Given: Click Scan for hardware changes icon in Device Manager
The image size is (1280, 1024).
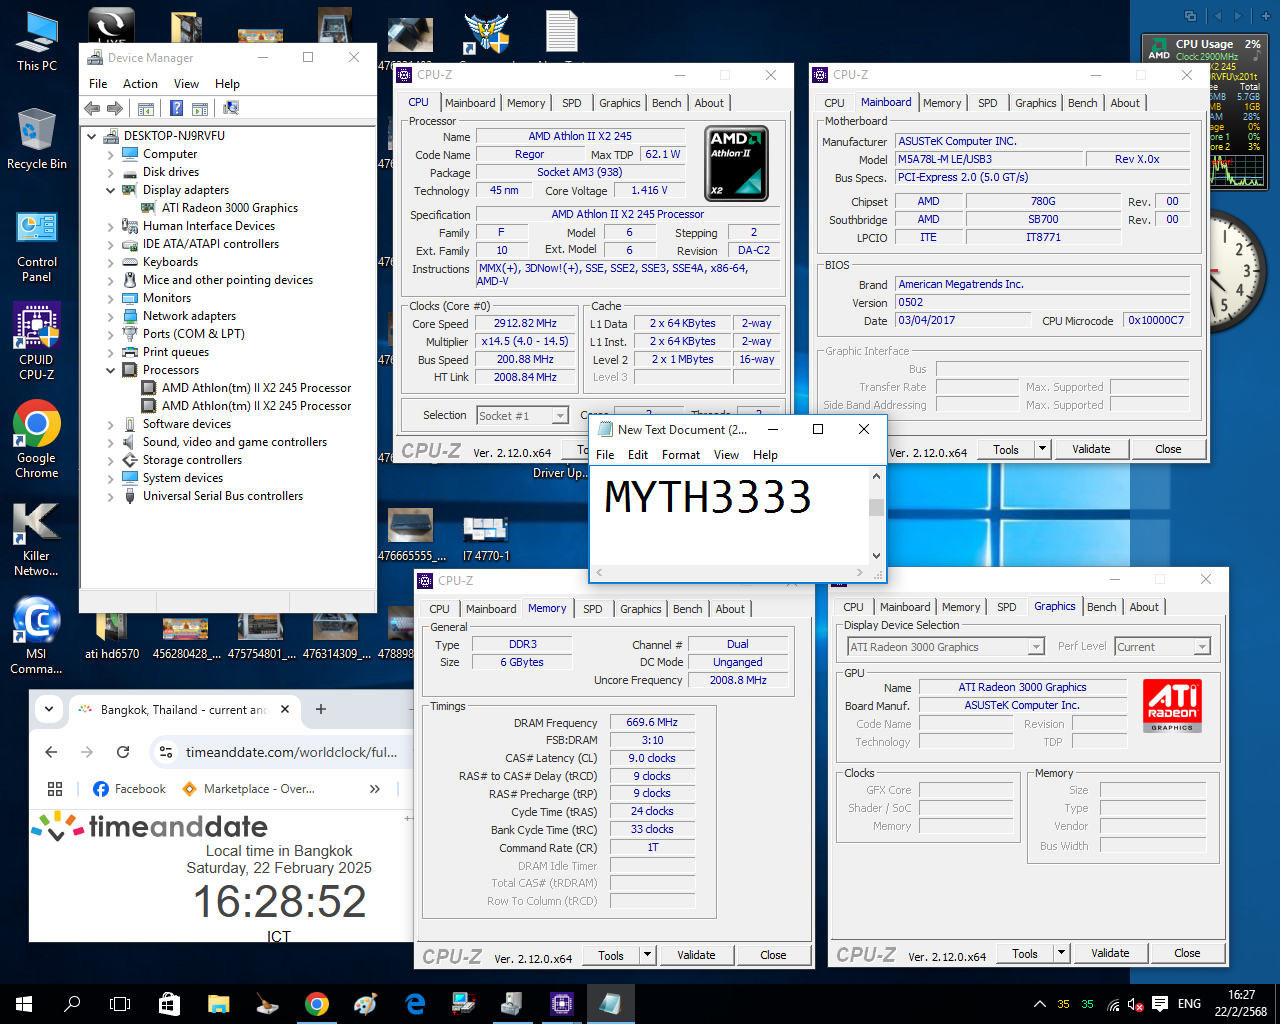Looking at the screenshot, I should click(x=231, y=108).
